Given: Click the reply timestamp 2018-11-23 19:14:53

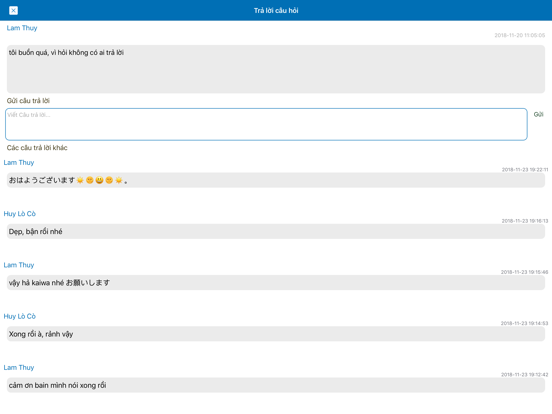Looking at the screenshot, I should pyautogui.click(x=525, y=323).
